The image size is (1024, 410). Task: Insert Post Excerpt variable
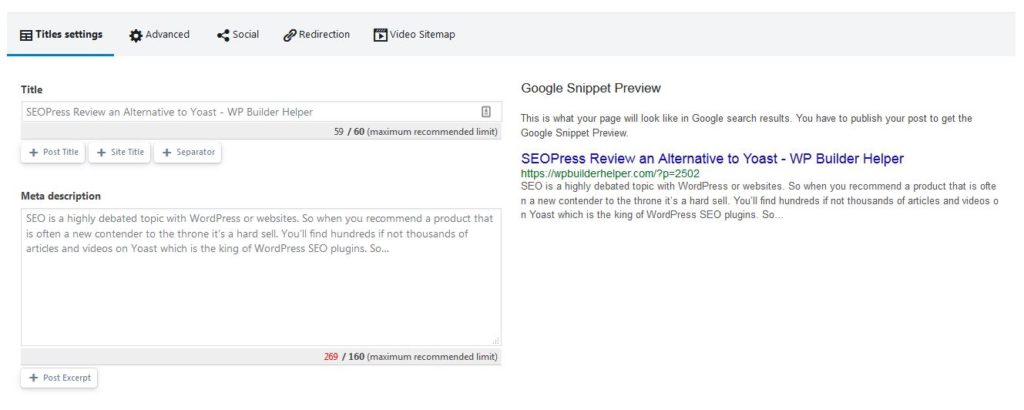[59, 378]
